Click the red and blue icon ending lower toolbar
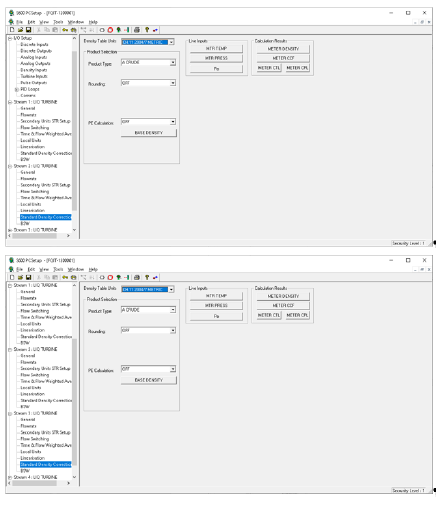This screenshot has width=439, height=507. tap(155, 277)
